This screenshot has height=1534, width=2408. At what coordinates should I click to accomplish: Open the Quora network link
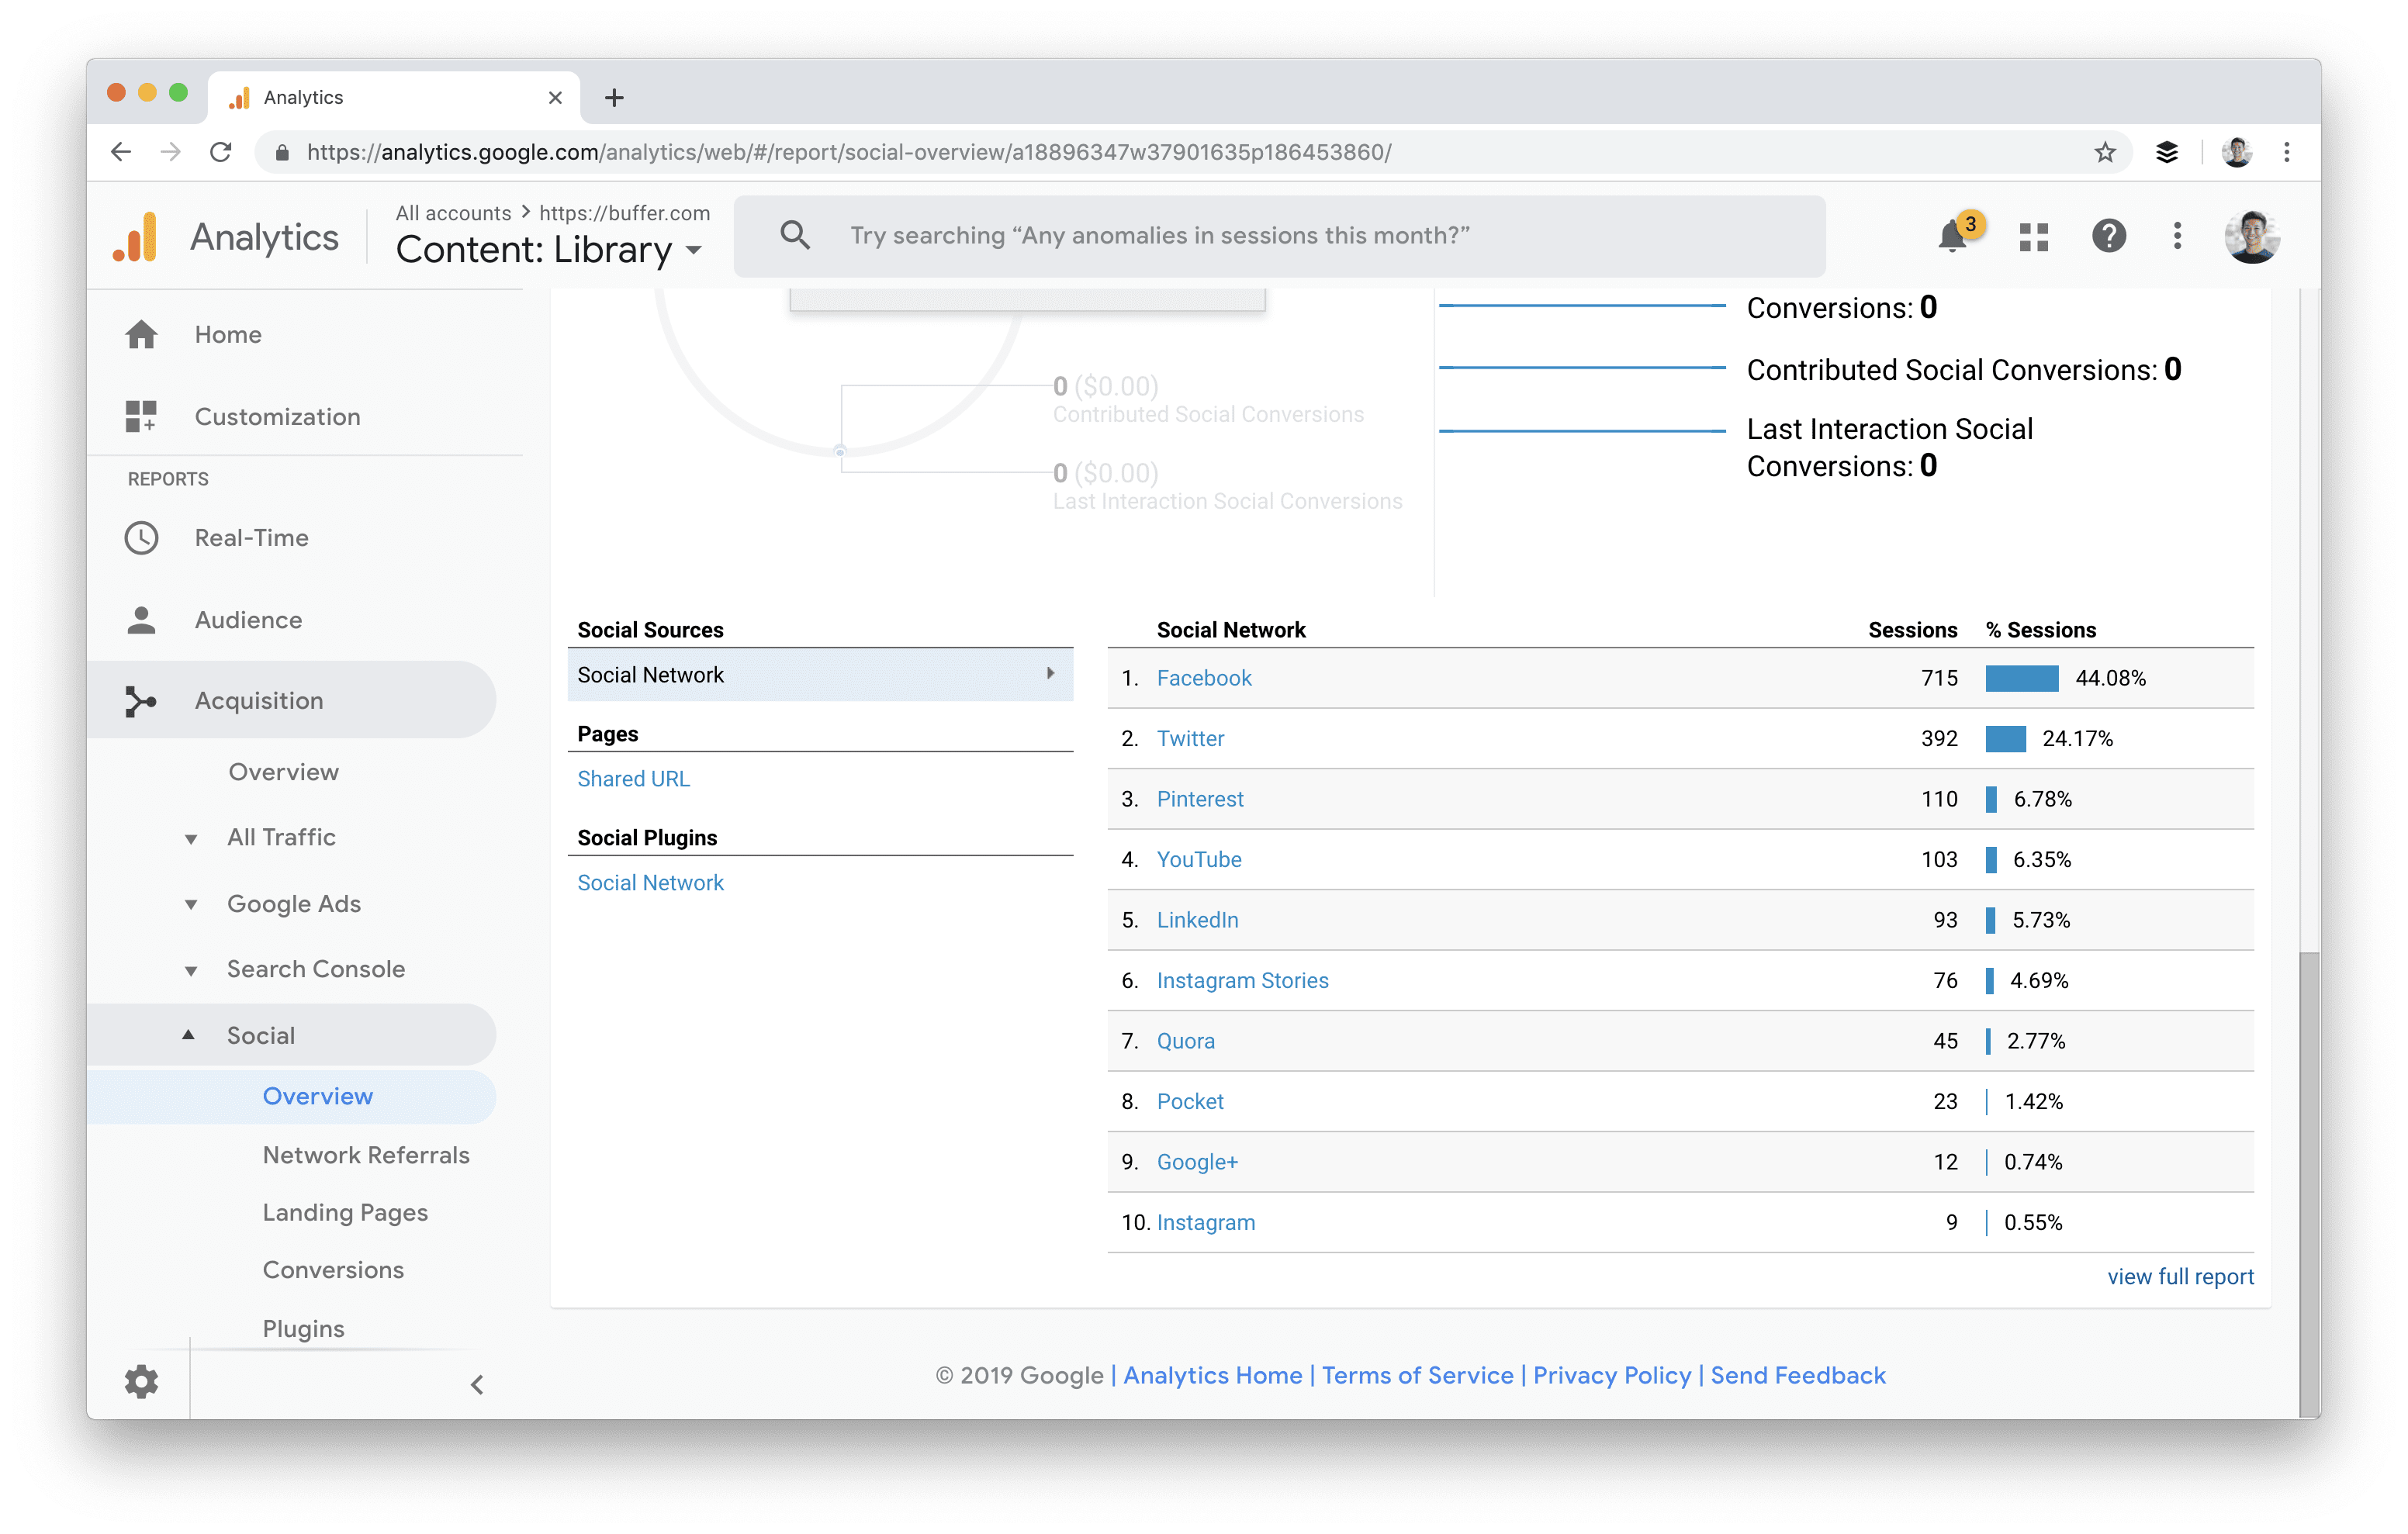pos(1185,1040)
